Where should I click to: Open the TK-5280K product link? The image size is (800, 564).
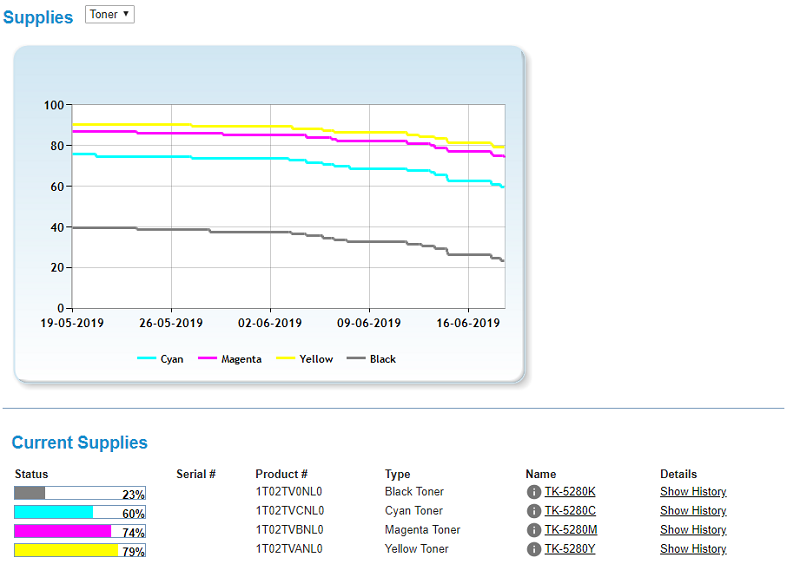pos(570,492)
